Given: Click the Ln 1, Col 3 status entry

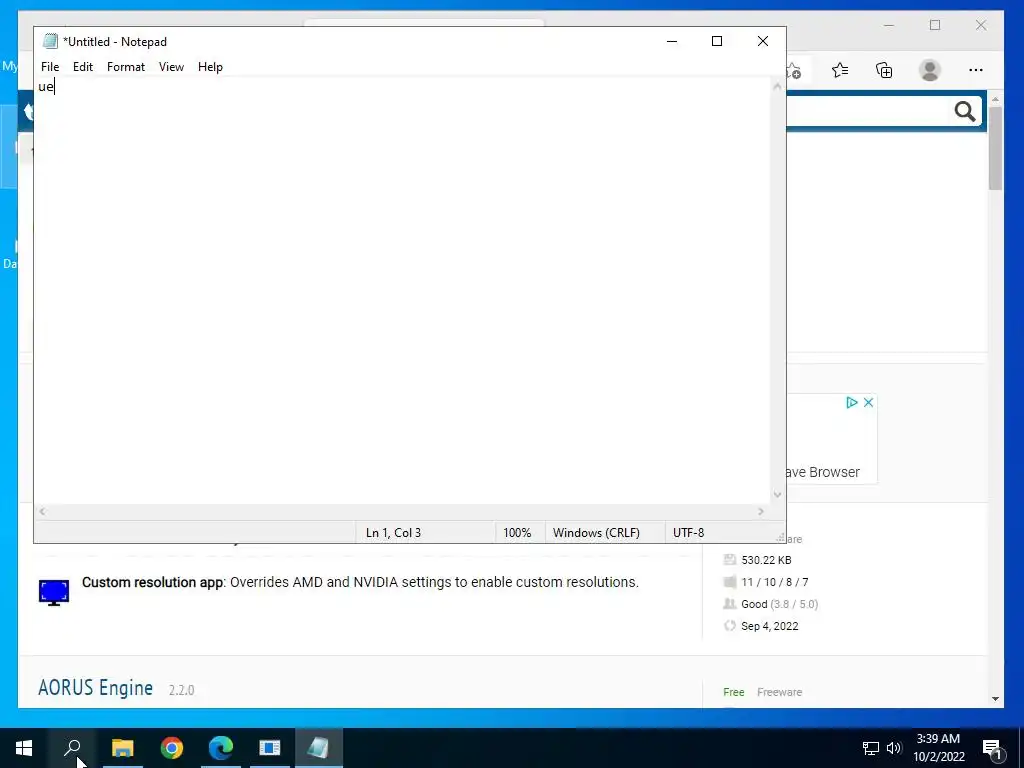Looking at the screenshot, I should pos(393,533).
